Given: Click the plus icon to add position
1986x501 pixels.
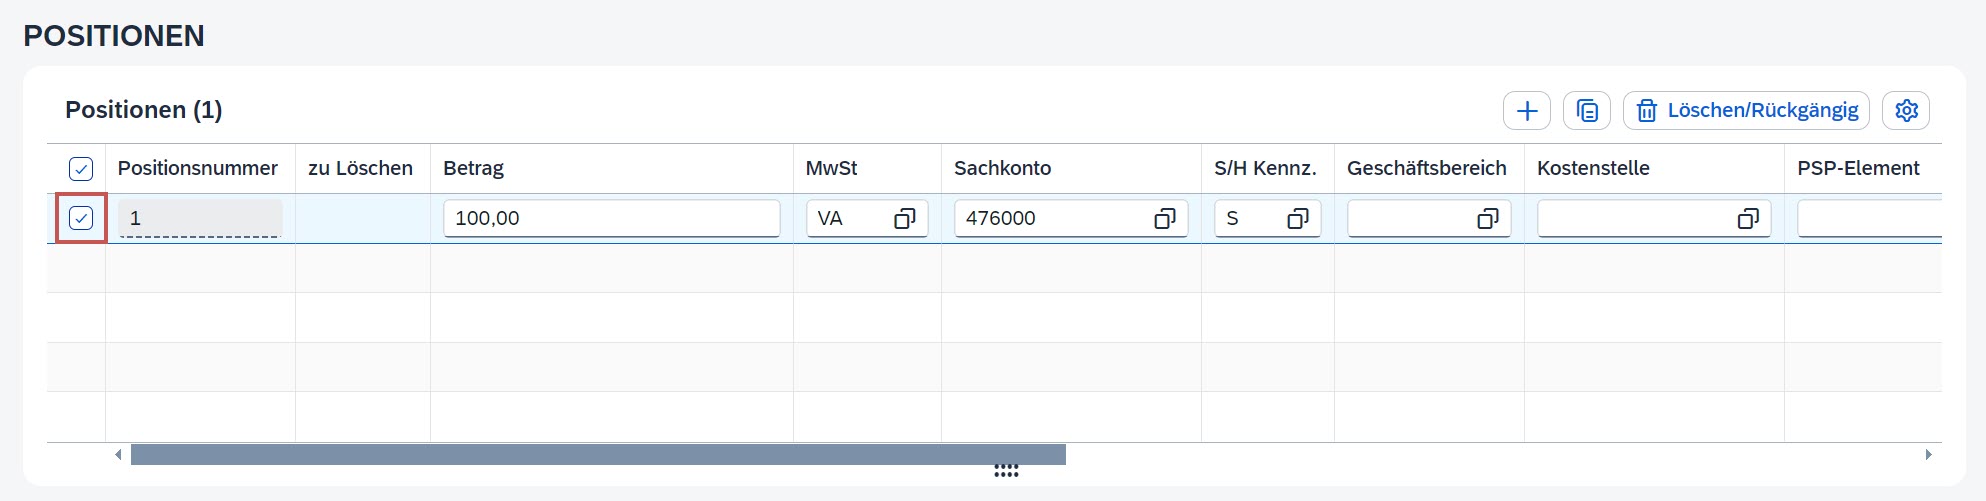Looking at the screenshot, I should point(1526,111).
